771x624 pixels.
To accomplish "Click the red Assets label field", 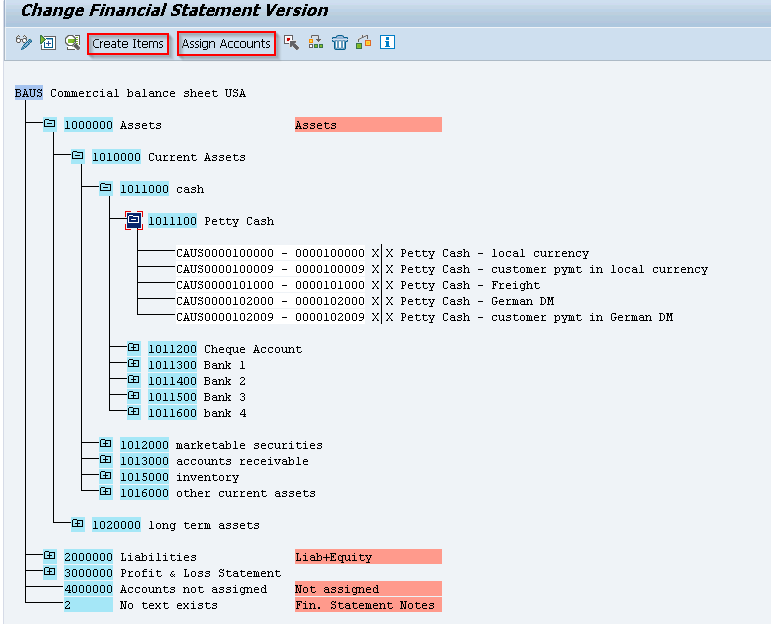I will tap(368, 125).
